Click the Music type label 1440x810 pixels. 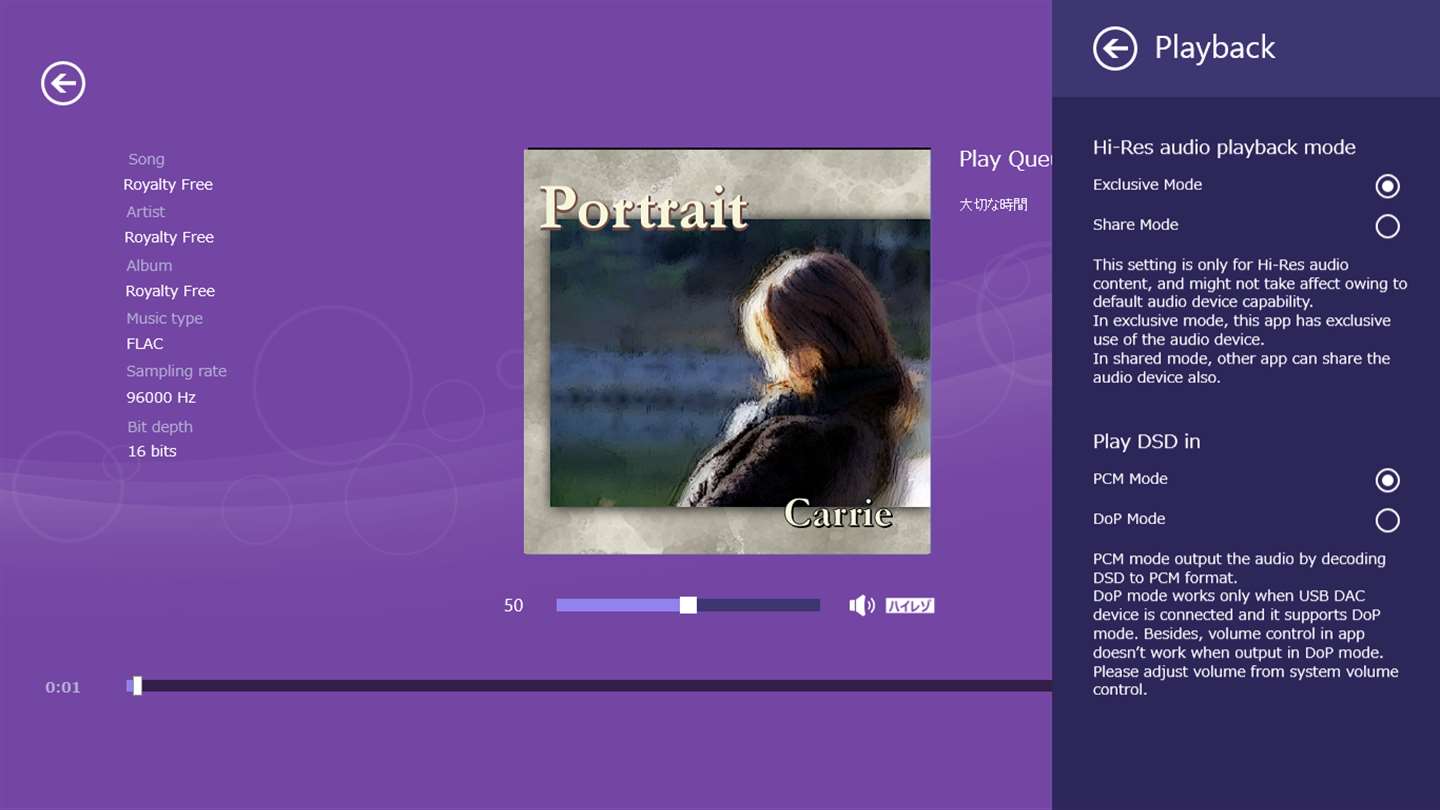click(x=164, y=318)
